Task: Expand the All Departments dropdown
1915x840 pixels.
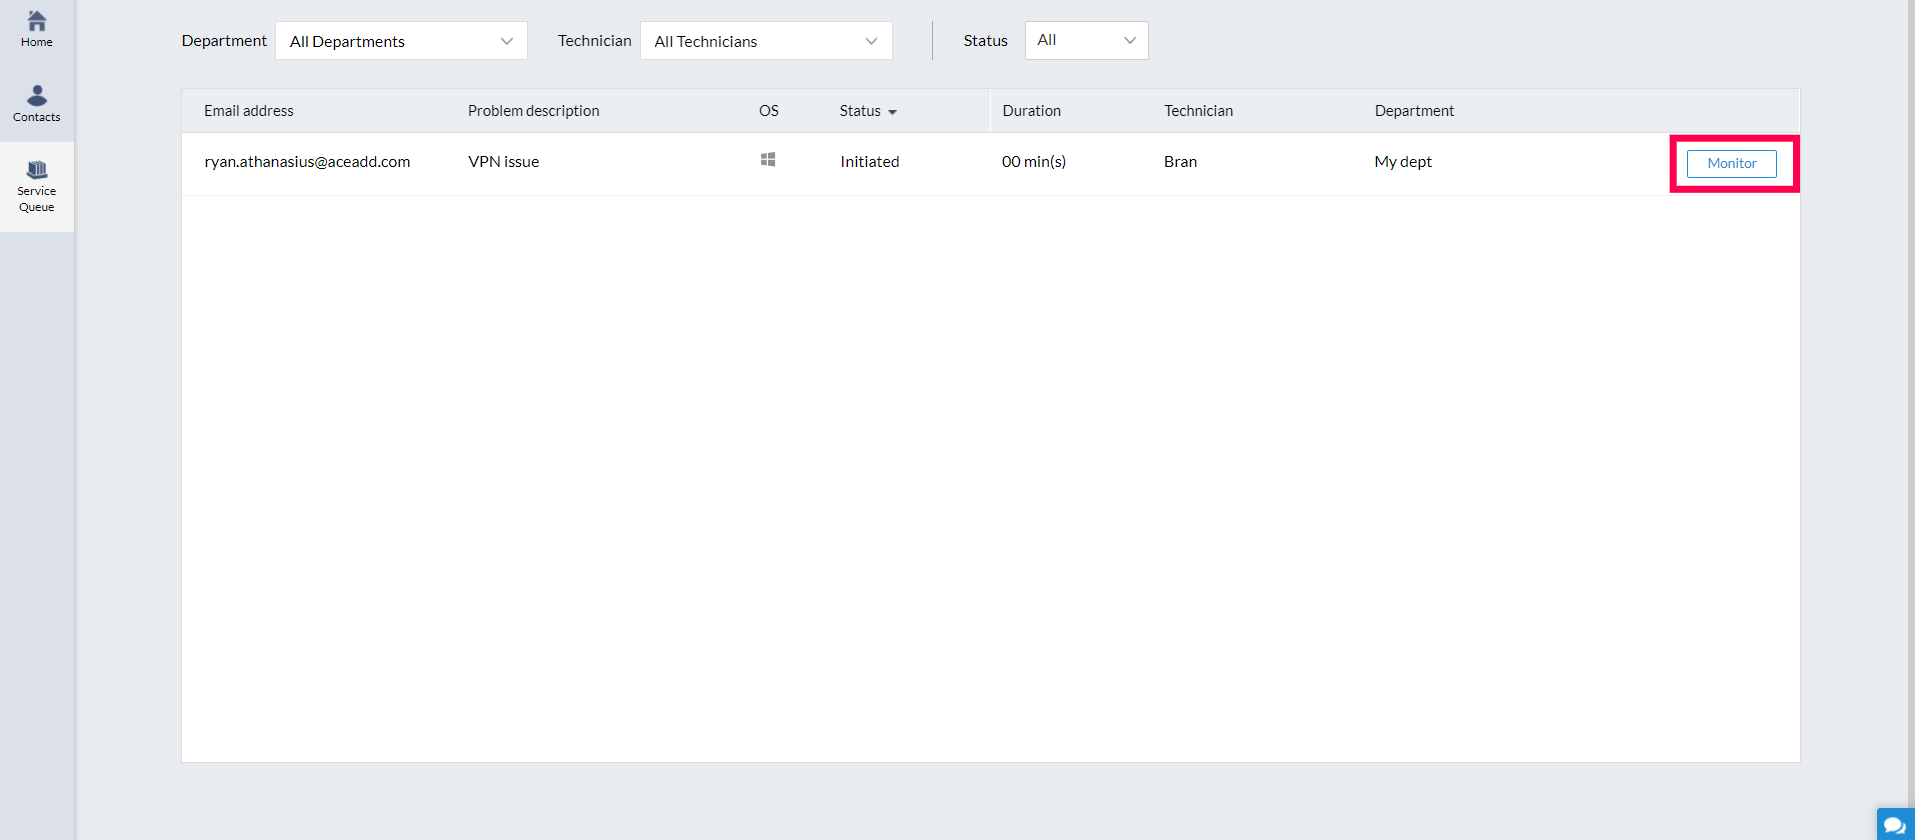Action: pos(401,41)
